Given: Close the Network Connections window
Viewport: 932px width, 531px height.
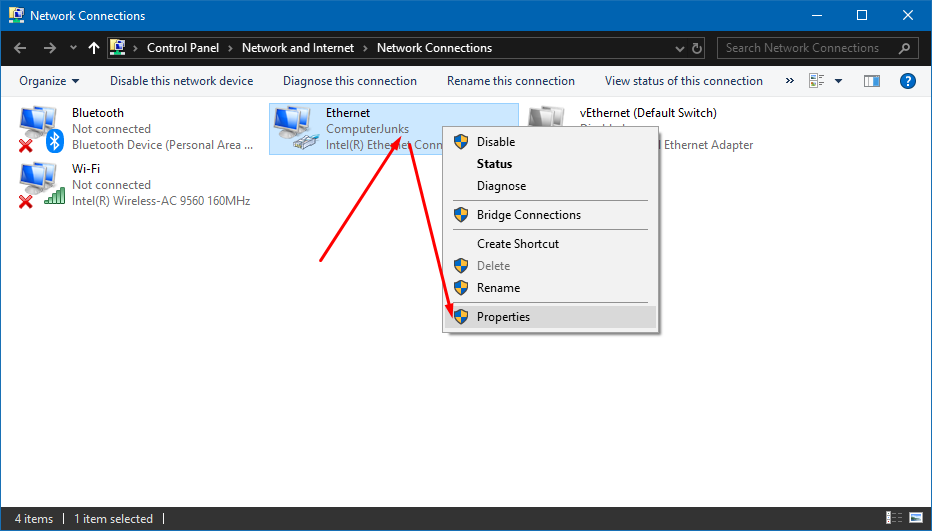Looking at the screenshot, I should 908,15.
